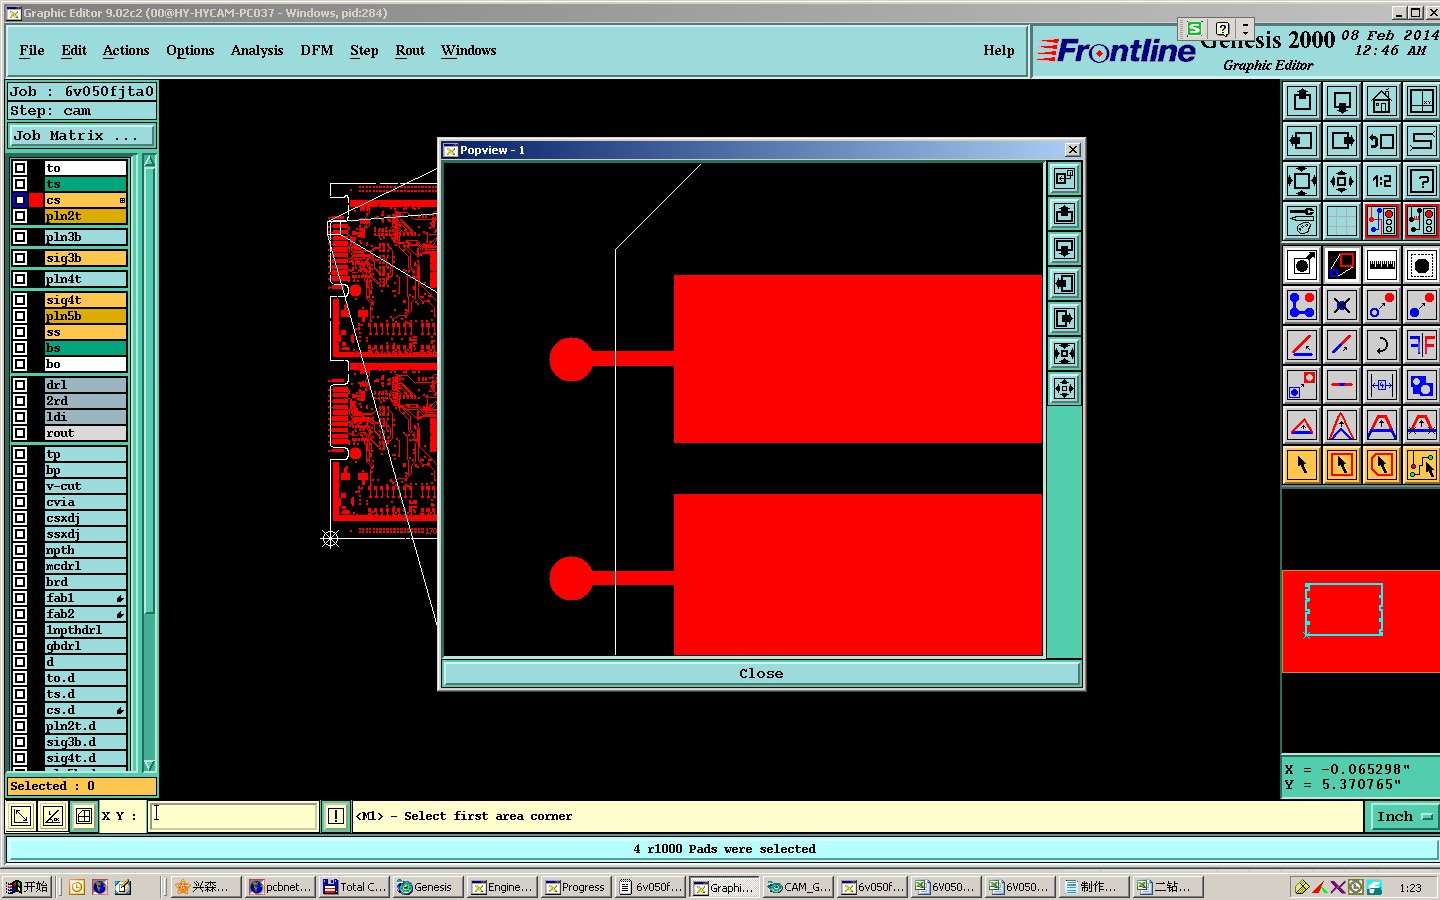Select the net select tool icon

pyautogui.click(x=1422, y=465)
